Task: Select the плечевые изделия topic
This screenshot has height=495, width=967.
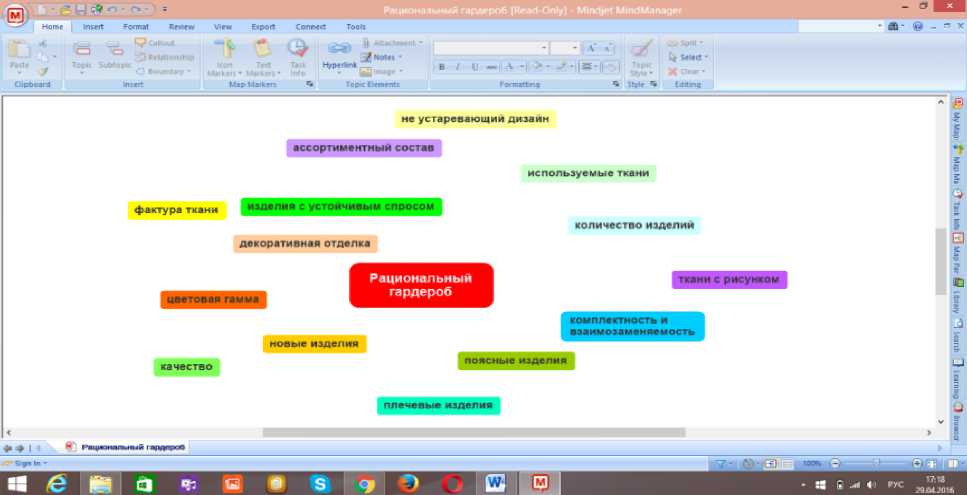Action: click(438, 406)
